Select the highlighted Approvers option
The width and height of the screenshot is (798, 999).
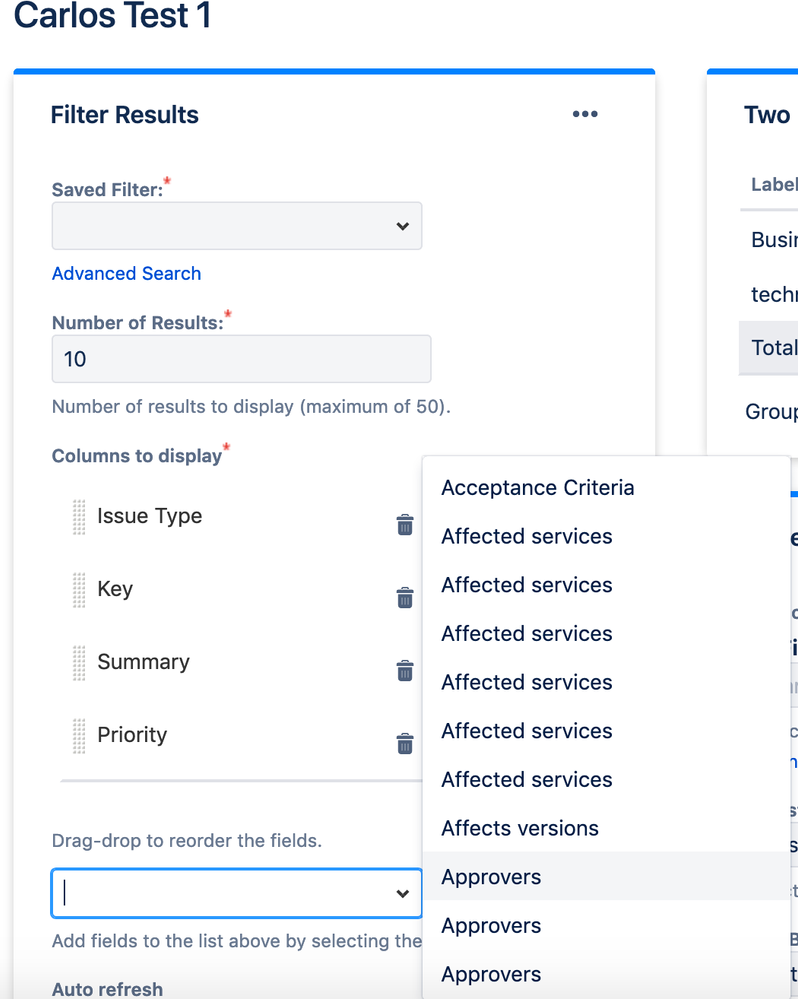pos(491,877)
